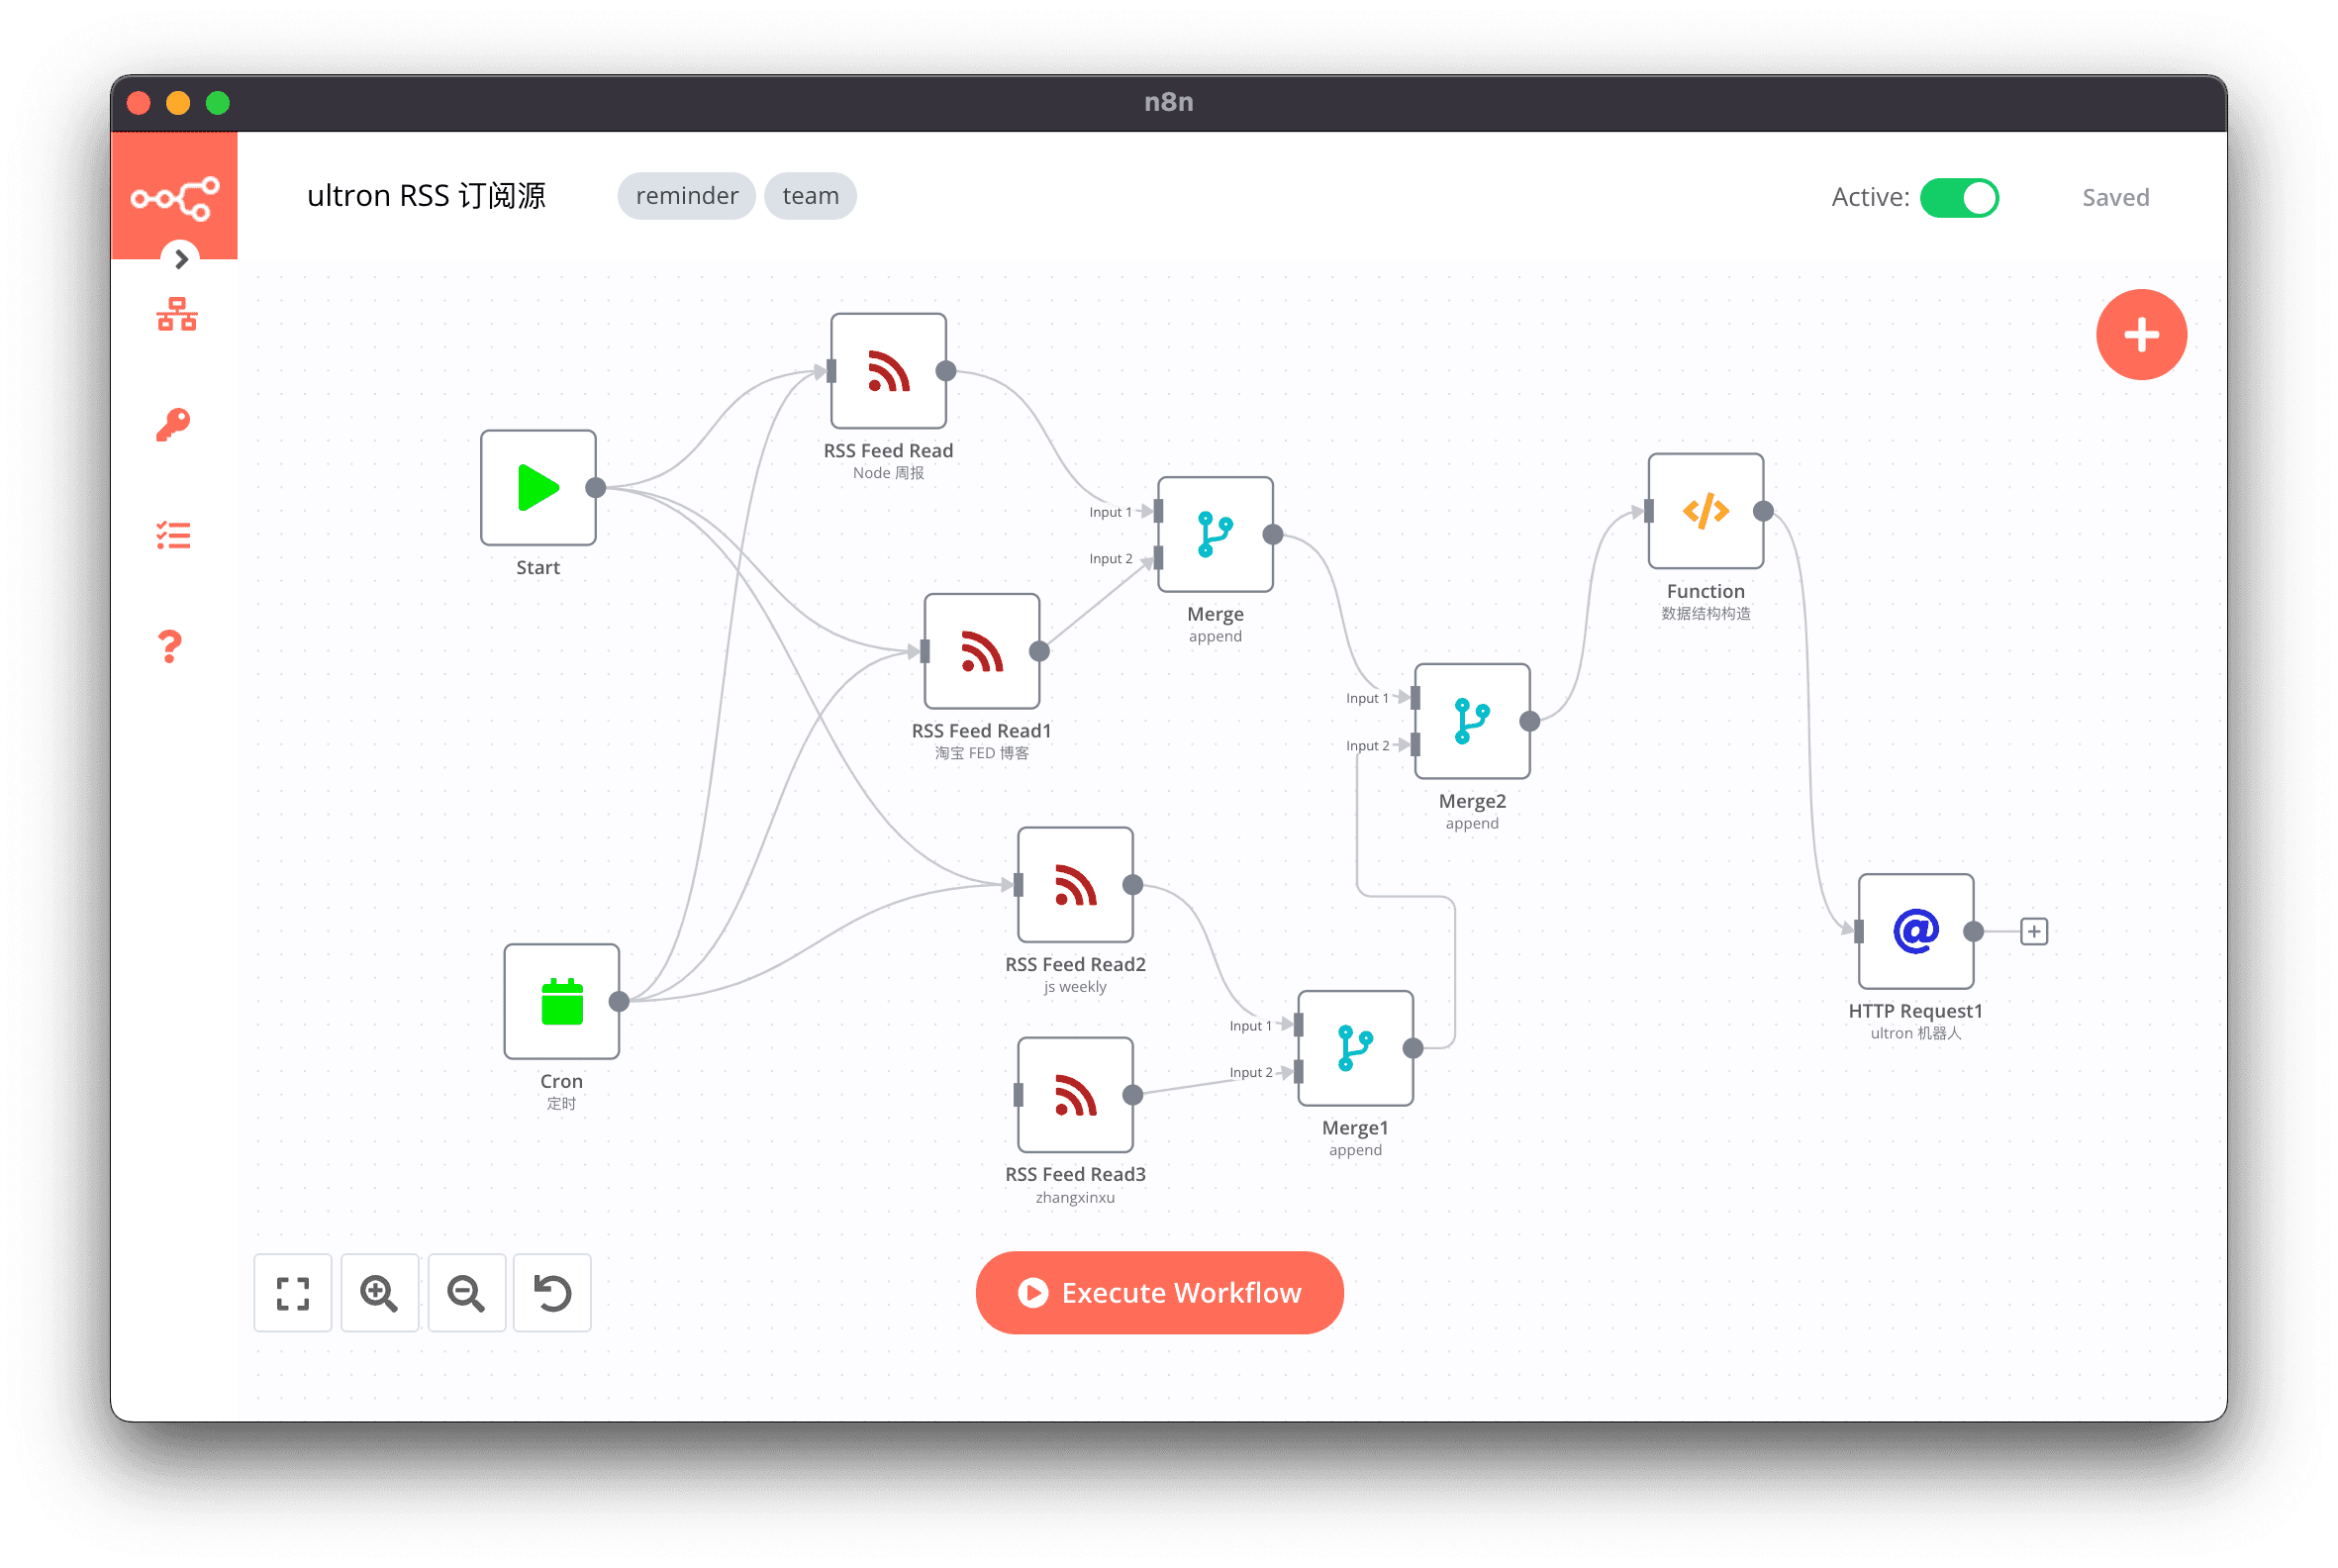Select Function 数据结构构造 node
Viewport: 2338px width, 1568px height.
1705,511
